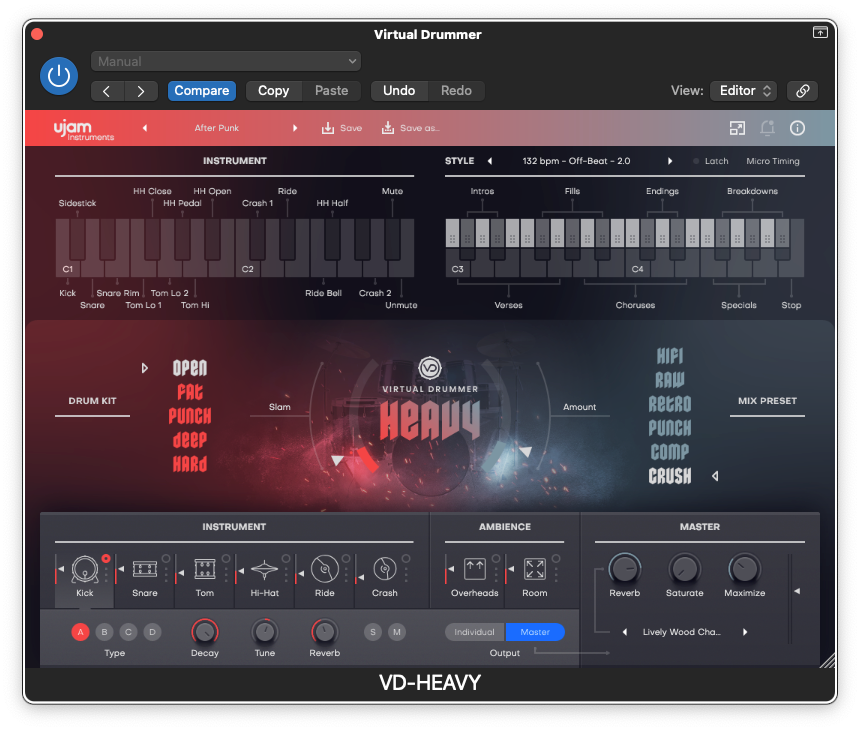Select kick type B
This screenshot has height=731, width=860.
point(104,632)
